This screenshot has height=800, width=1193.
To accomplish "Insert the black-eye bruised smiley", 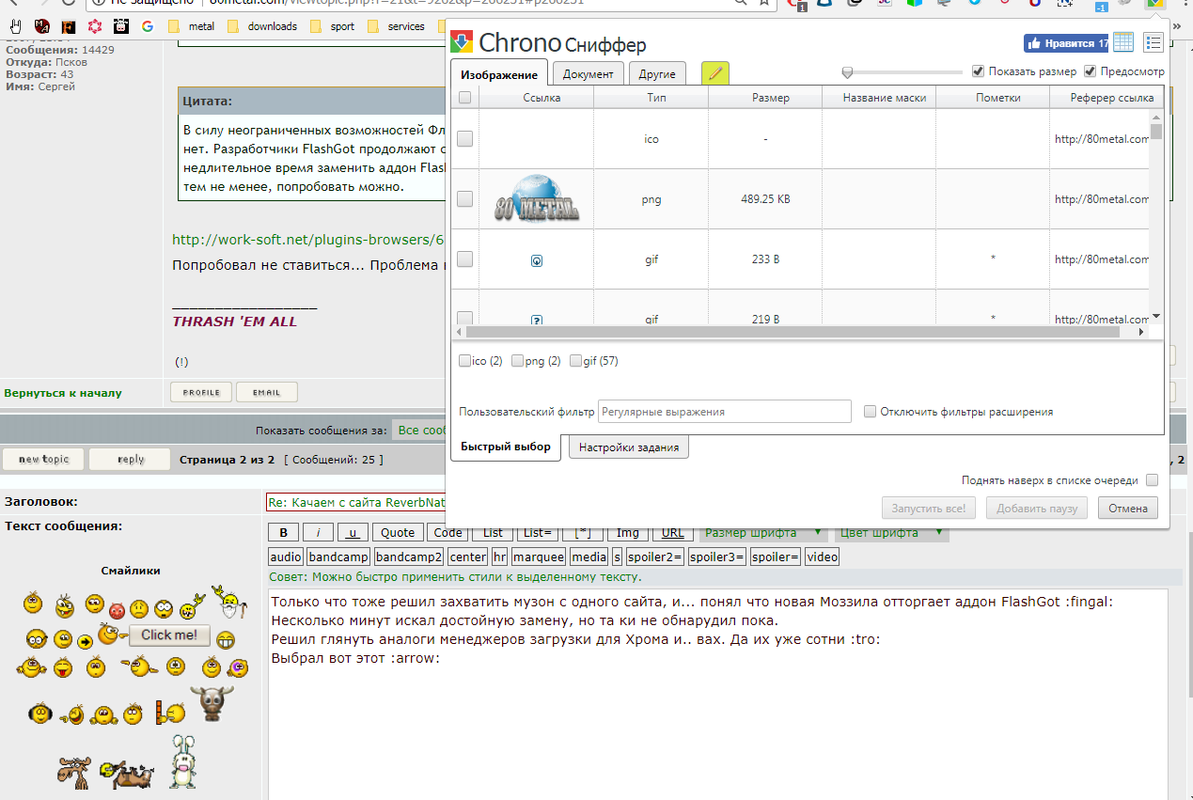I will (x=237, y=668).
